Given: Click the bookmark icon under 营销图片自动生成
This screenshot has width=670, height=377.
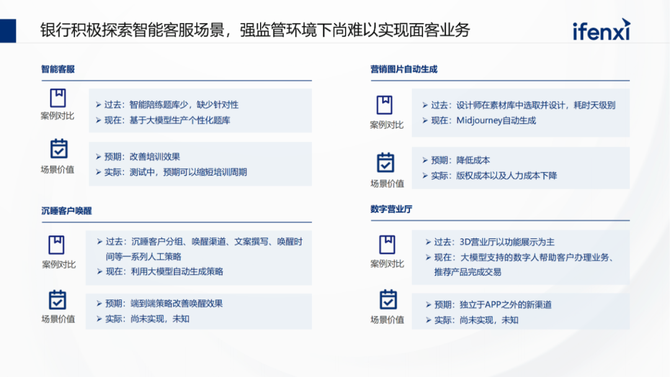Looking at the screenshot, I should (x=384, y=105).
